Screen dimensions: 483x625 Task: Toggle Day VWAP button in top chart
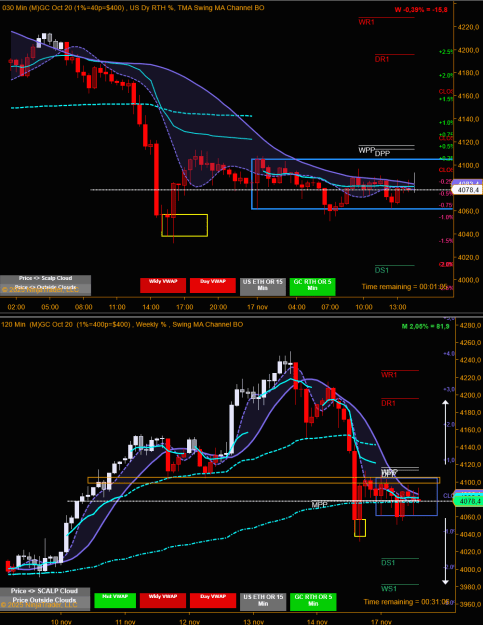coord(213,285)
